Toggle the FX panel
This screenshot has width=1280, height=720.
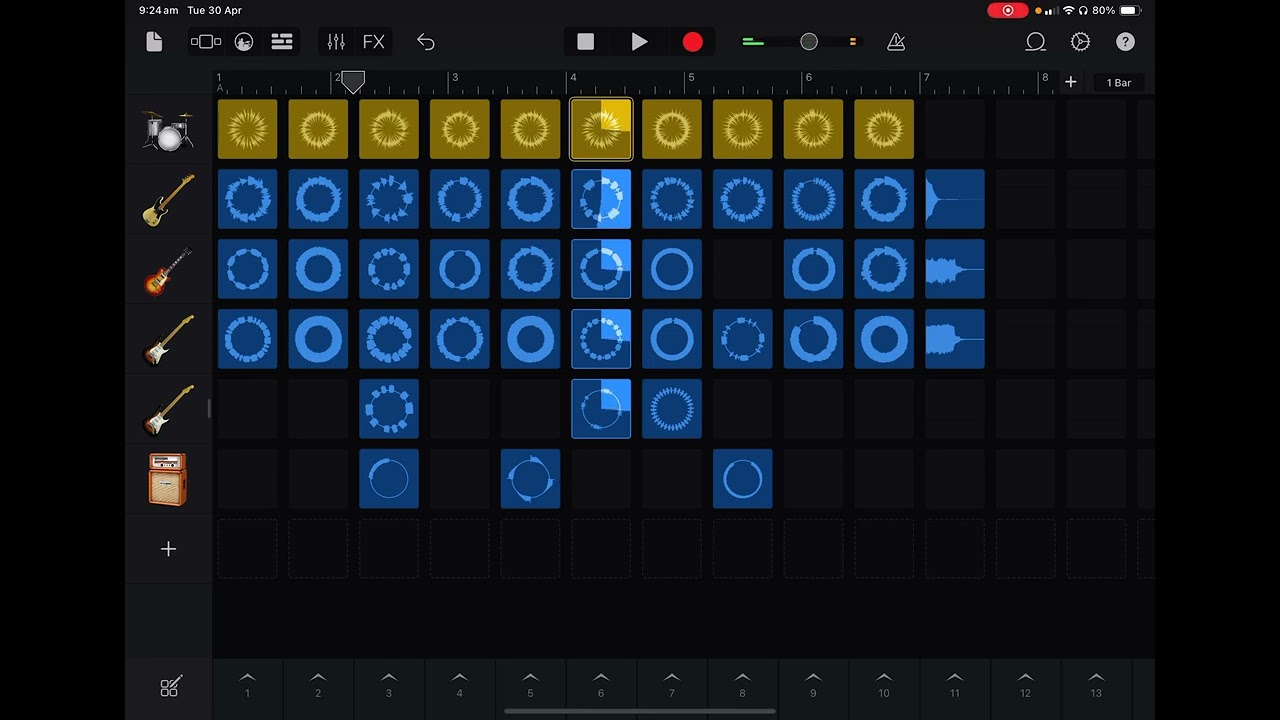(x=373, y=42)
